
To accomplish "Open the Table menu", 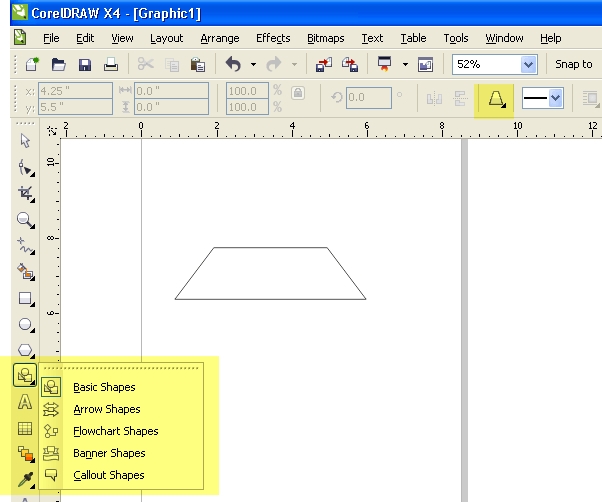I will click(413, 38).
